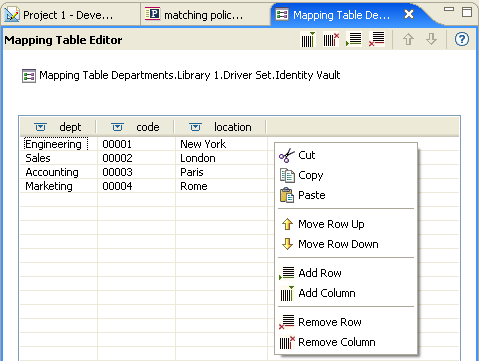Choose Remove Column in context menu
Viewport: 479px width, 361px height.
[x=346, y=342]
